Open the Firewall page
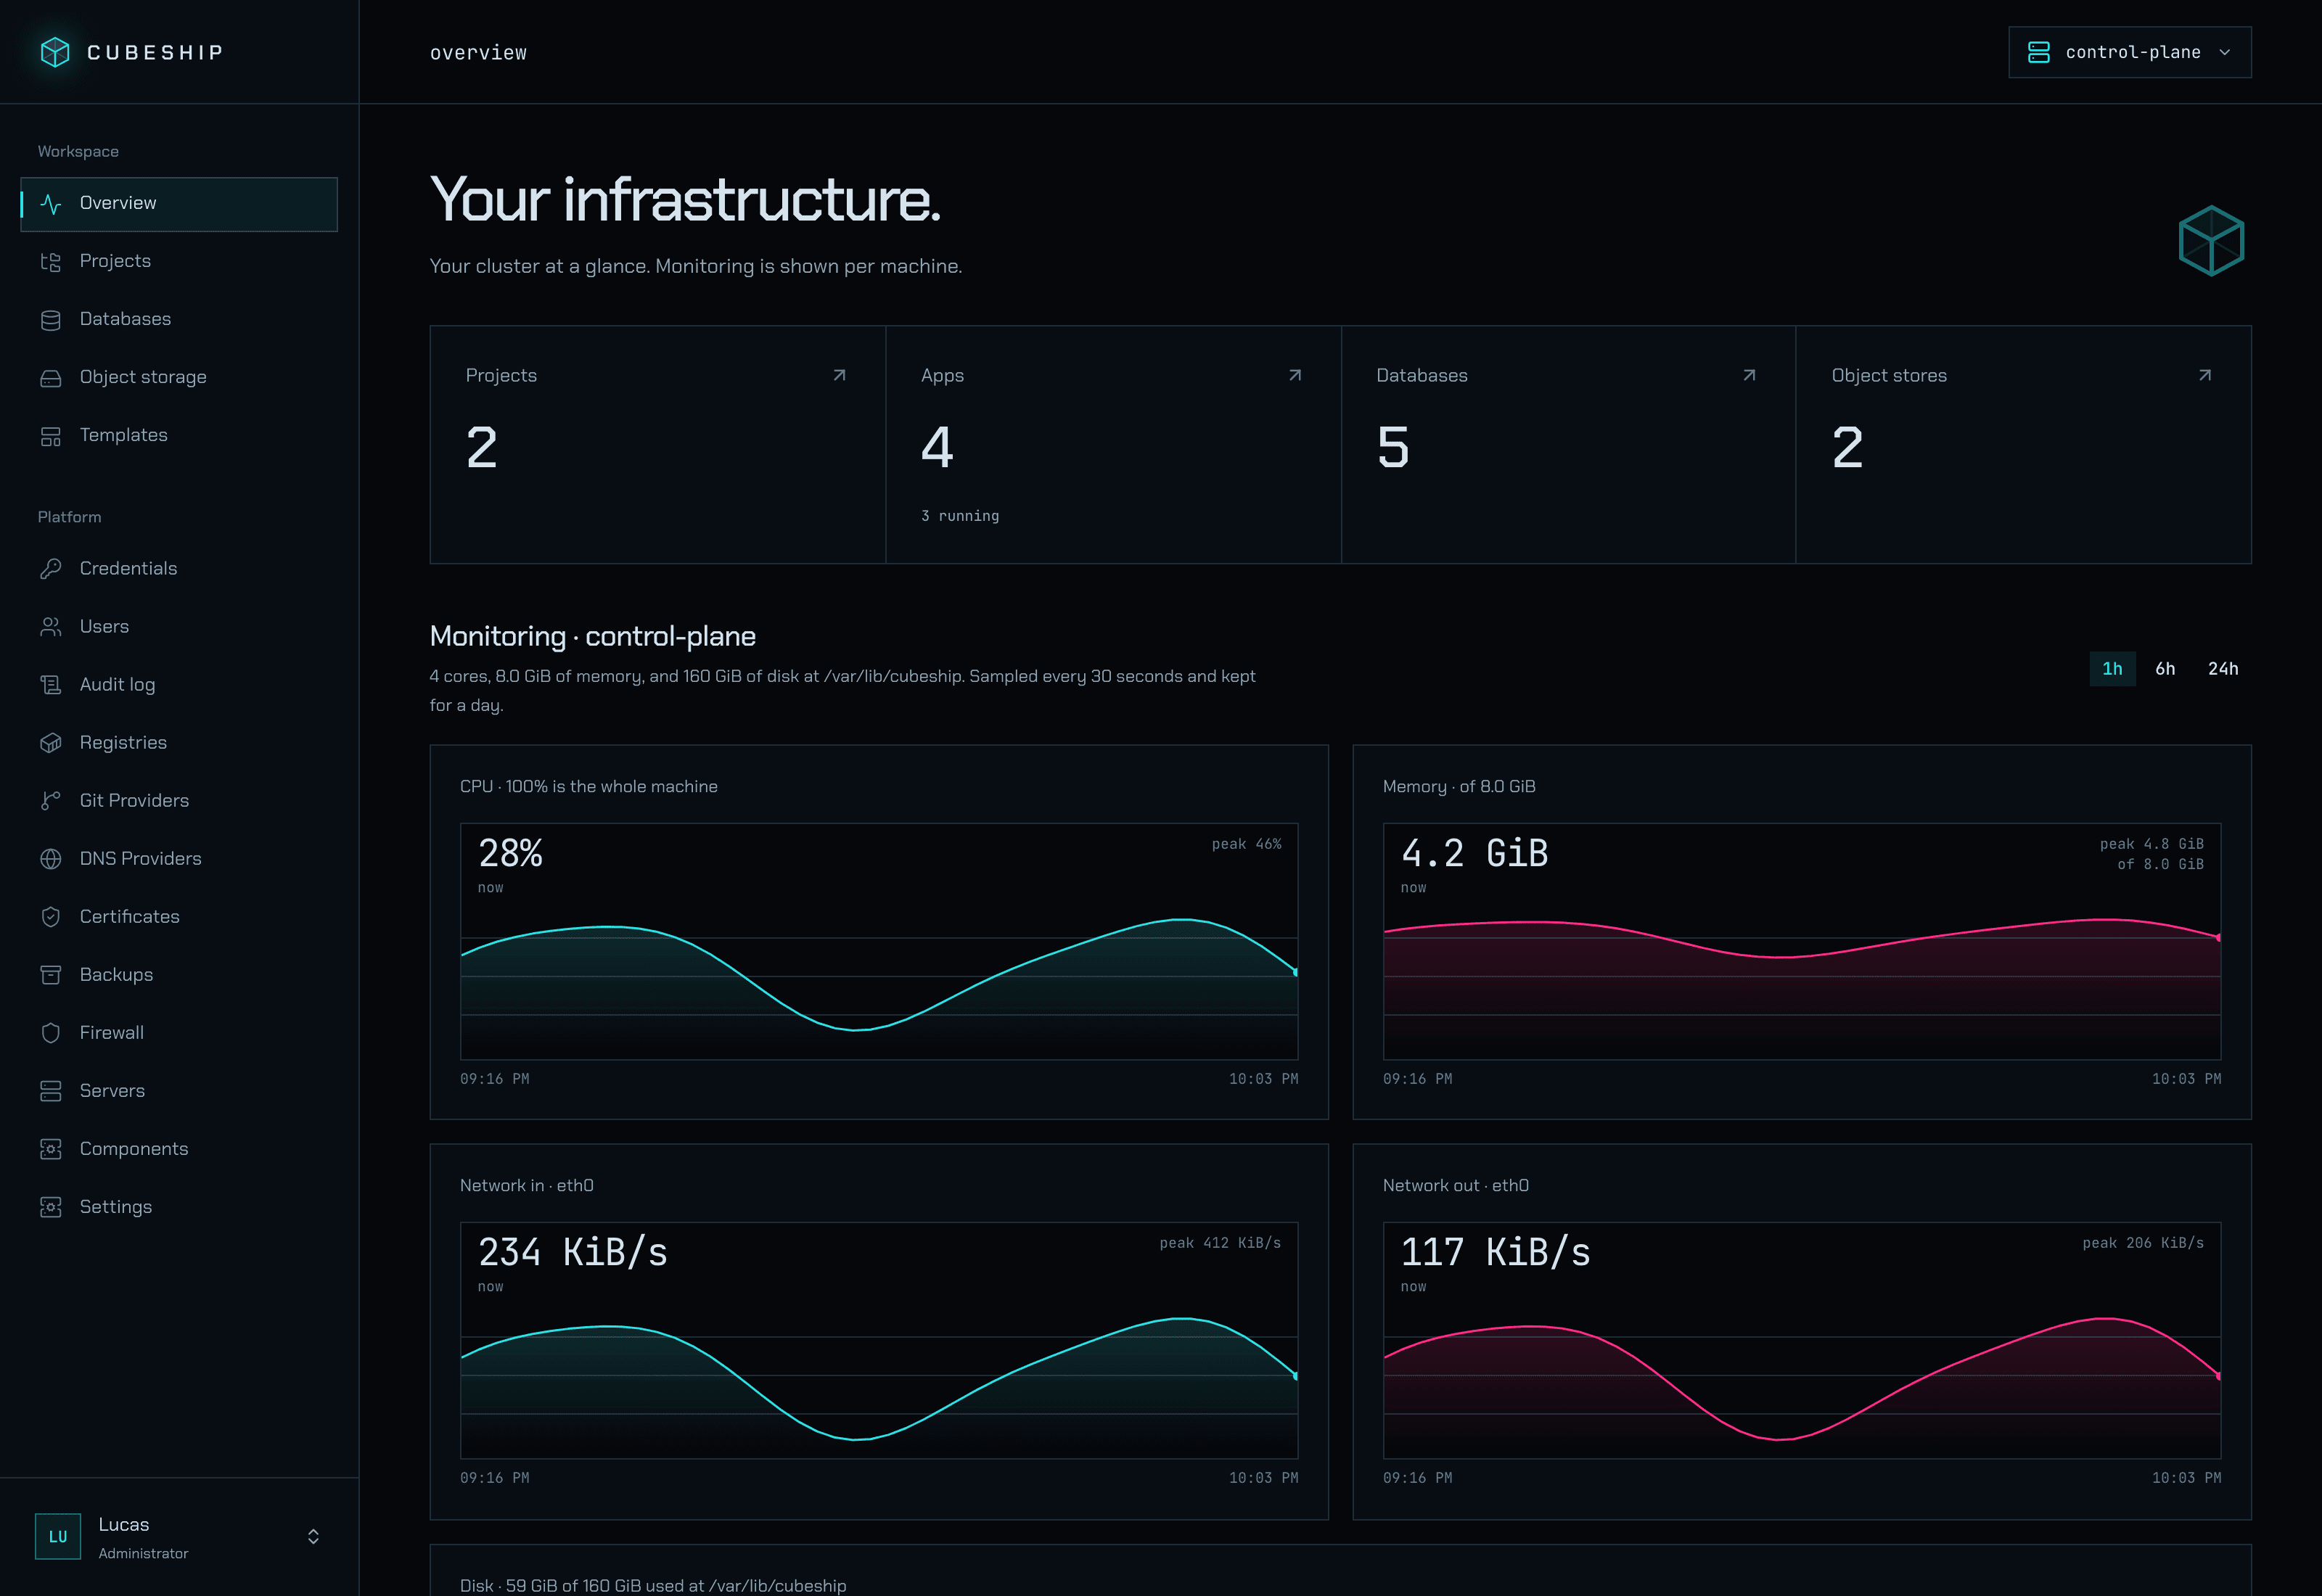2322x1596 pixels. [x=179, y=1033]
